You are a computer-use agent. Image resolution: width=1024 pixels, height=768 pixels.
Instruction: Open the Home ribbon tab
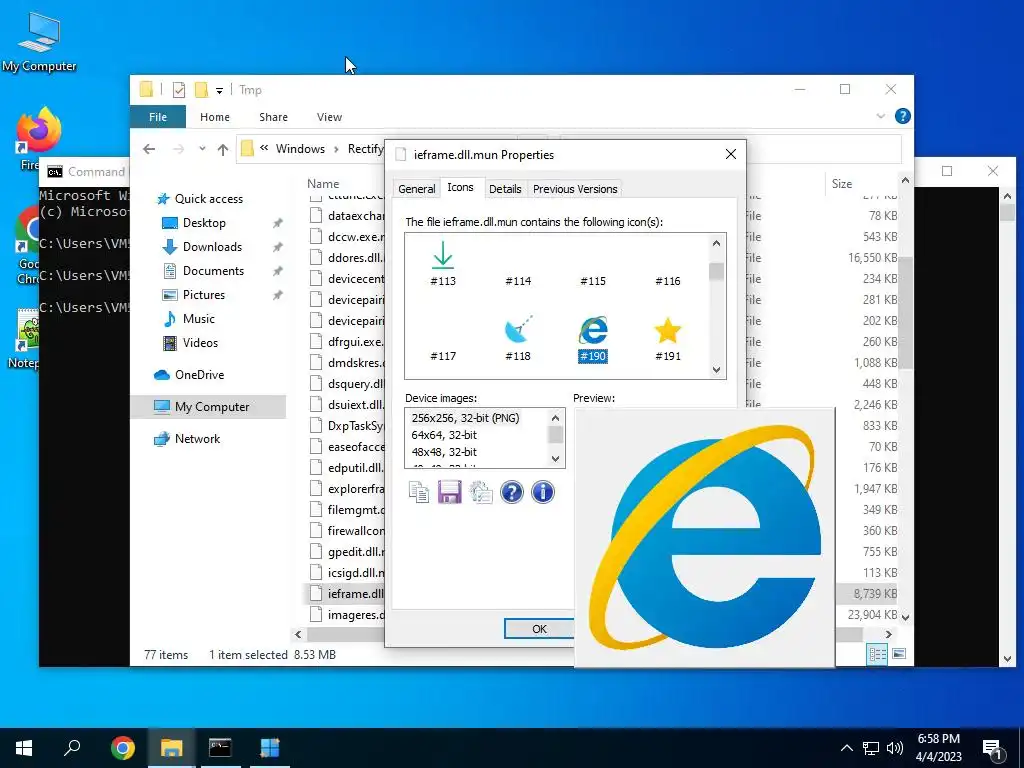[215, 117]
